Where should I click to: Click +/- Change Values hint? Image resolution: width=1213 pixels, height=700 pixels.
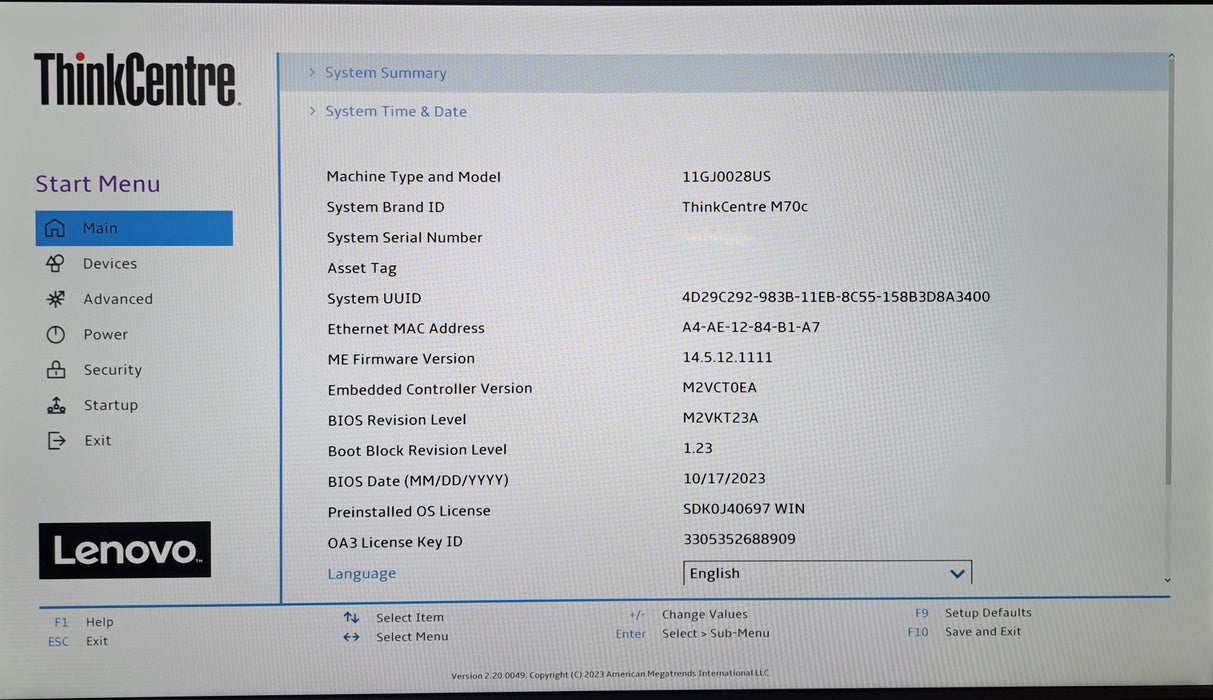pos(688,615)
